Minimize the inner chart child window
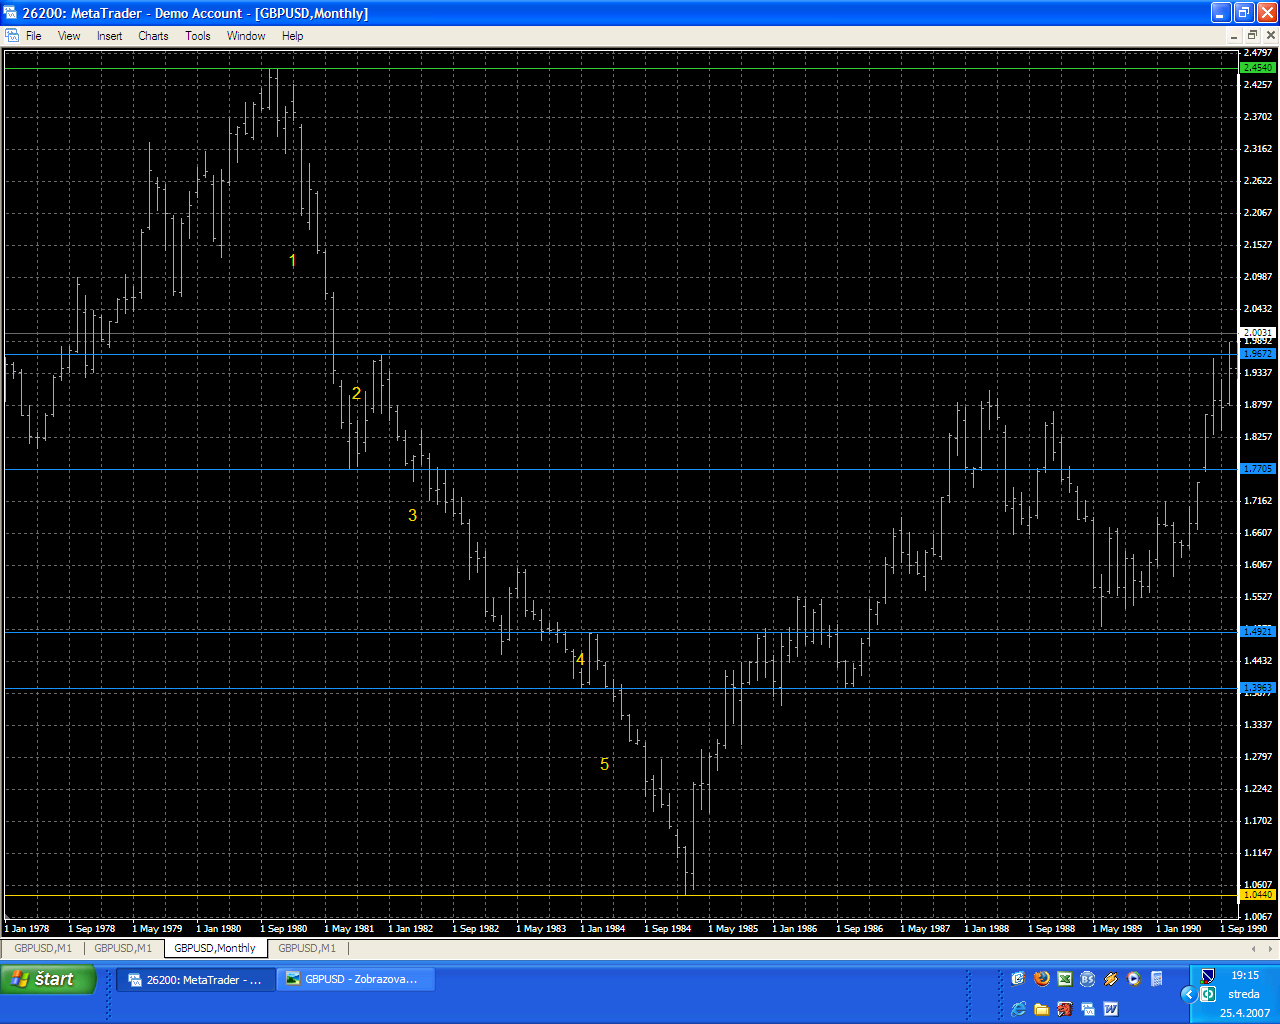Viewport: 1280px width, 1024px height. pos(1234,35)
